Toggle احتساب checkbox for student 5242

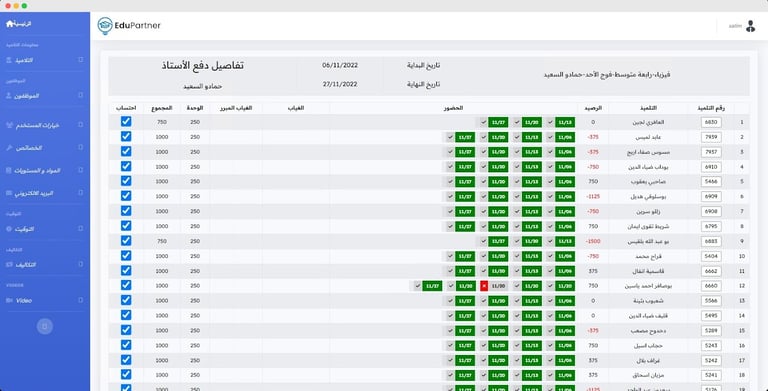[x=126, y=360]
